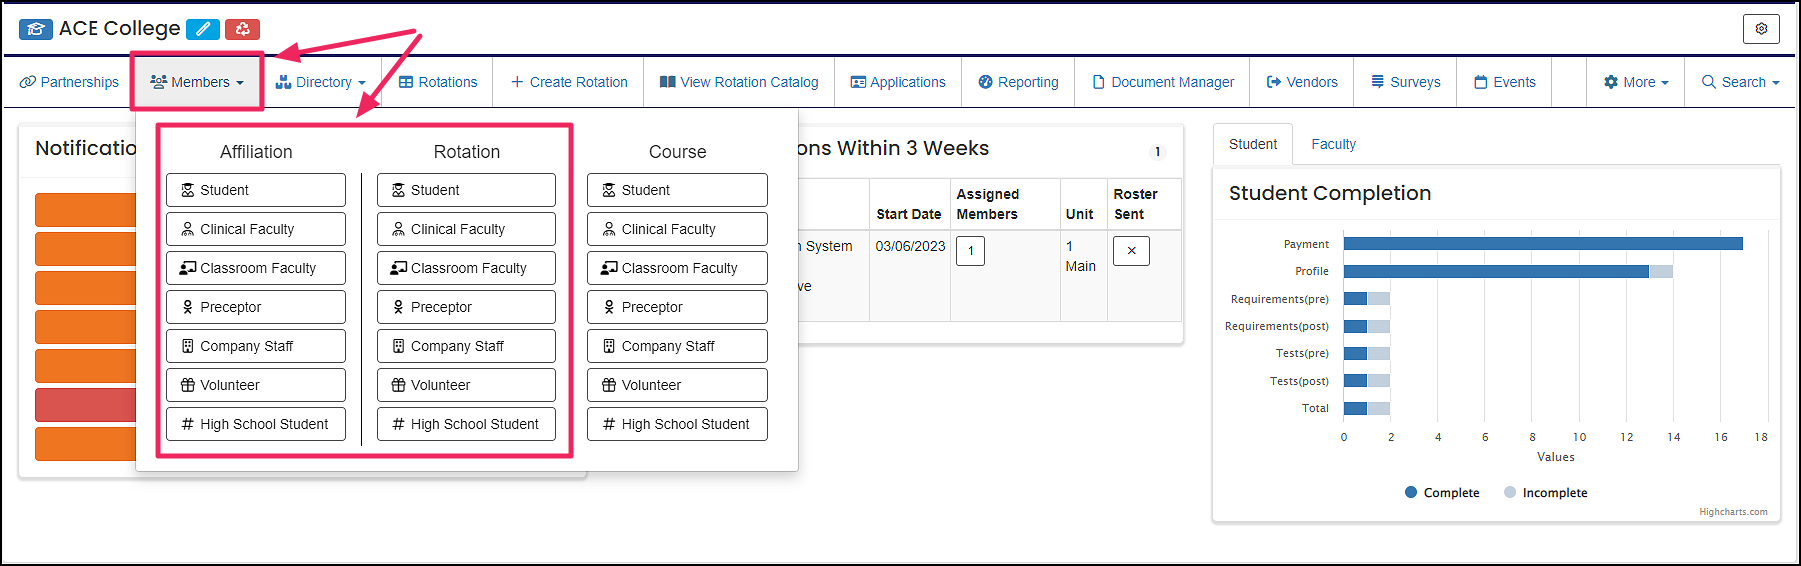Select Company Staff under Affiliation
This screenshot has width=1801, height=566.
256,346
